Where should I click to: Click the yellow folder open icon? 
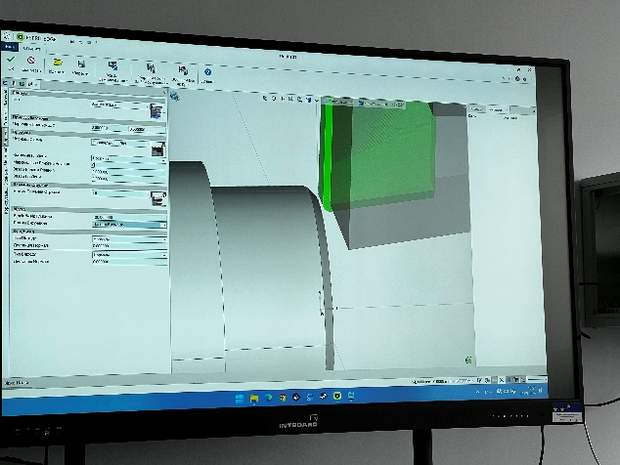(58, 62)
